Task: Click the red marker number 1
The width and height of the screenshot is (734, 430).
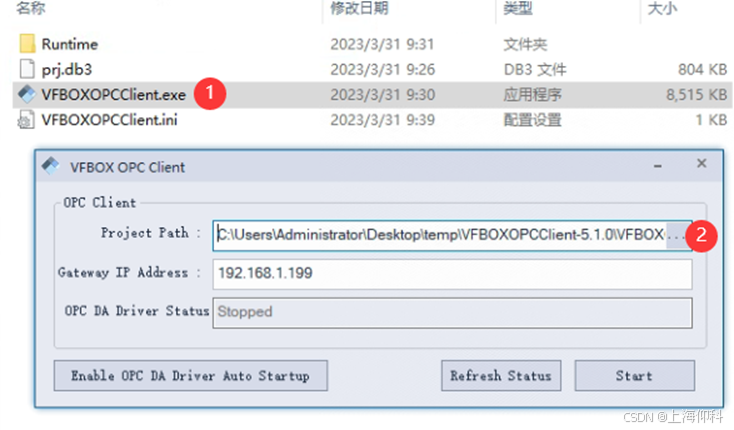Action: pyautogui.click(x=209, y=94)
